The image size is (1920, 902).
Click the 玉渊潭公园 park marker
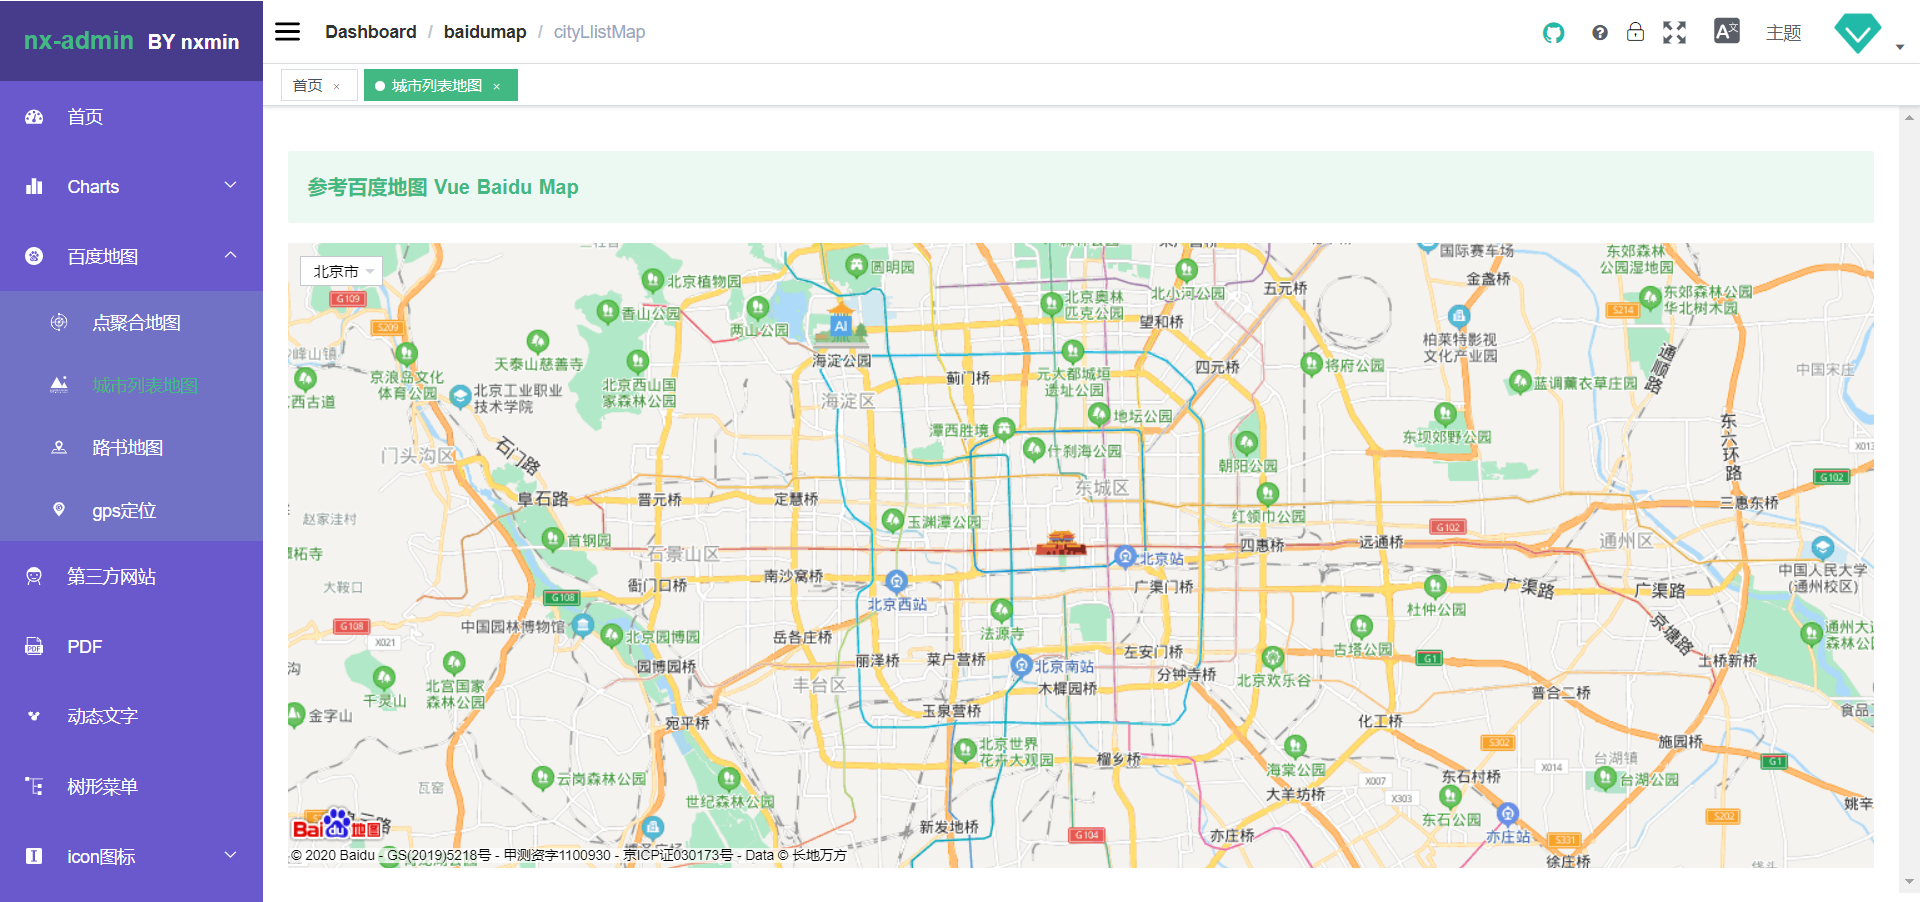pyautogui.click(x=893, y=520)
